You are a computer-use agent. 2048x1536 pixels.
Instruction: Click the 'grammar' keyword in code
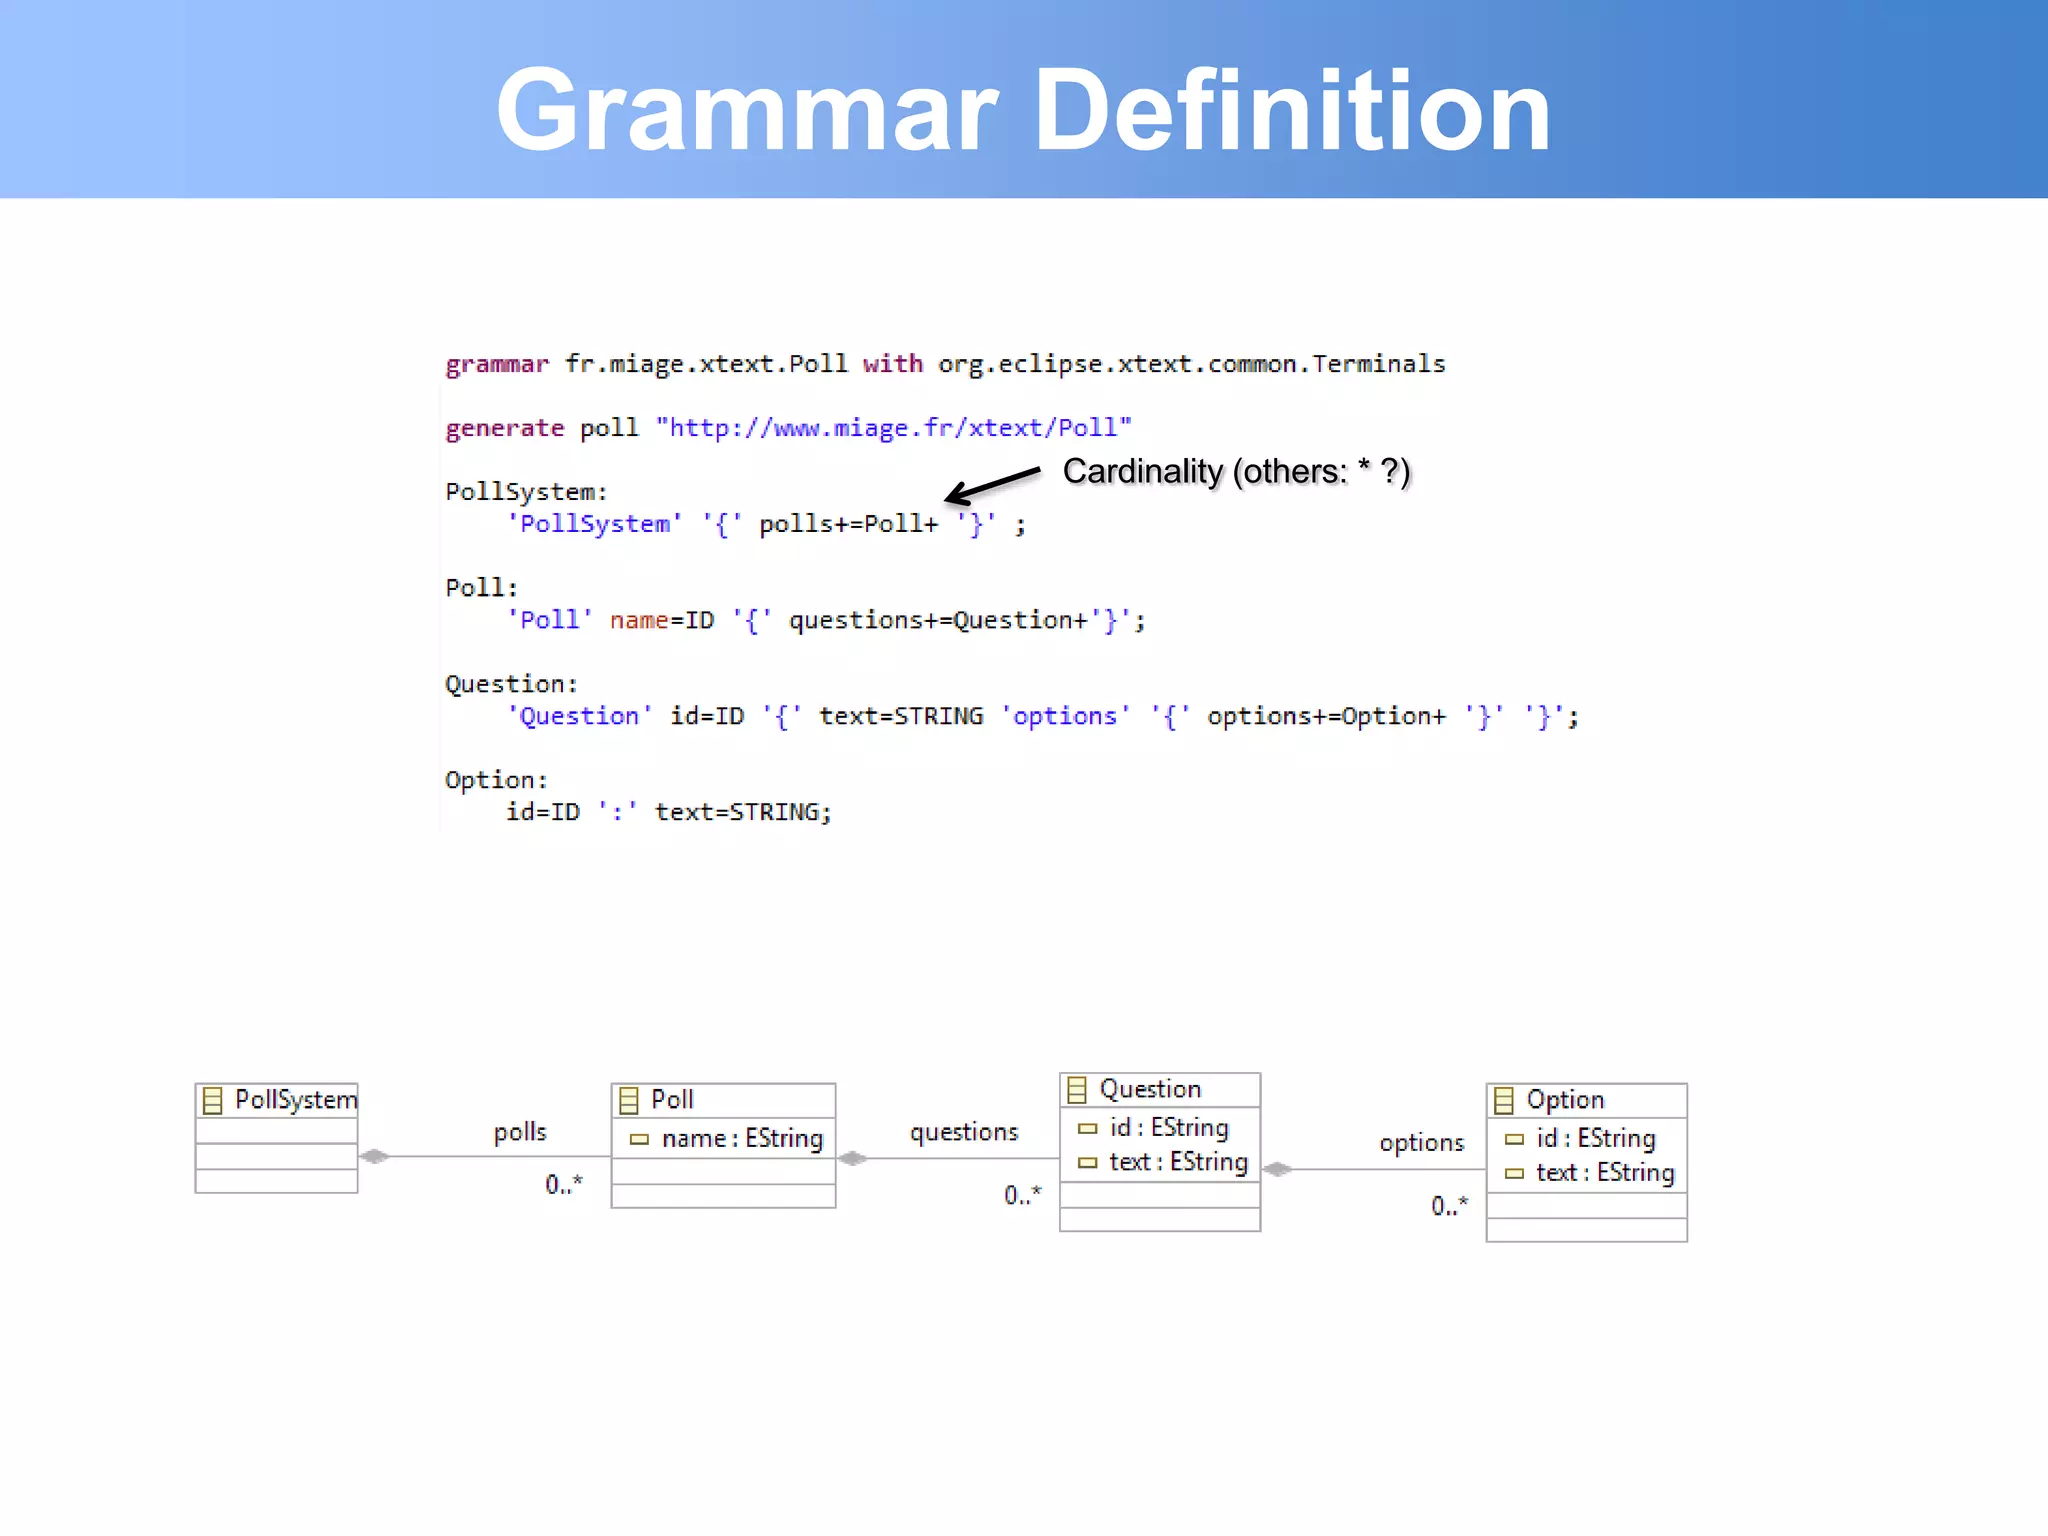click(x=497, y=364)
